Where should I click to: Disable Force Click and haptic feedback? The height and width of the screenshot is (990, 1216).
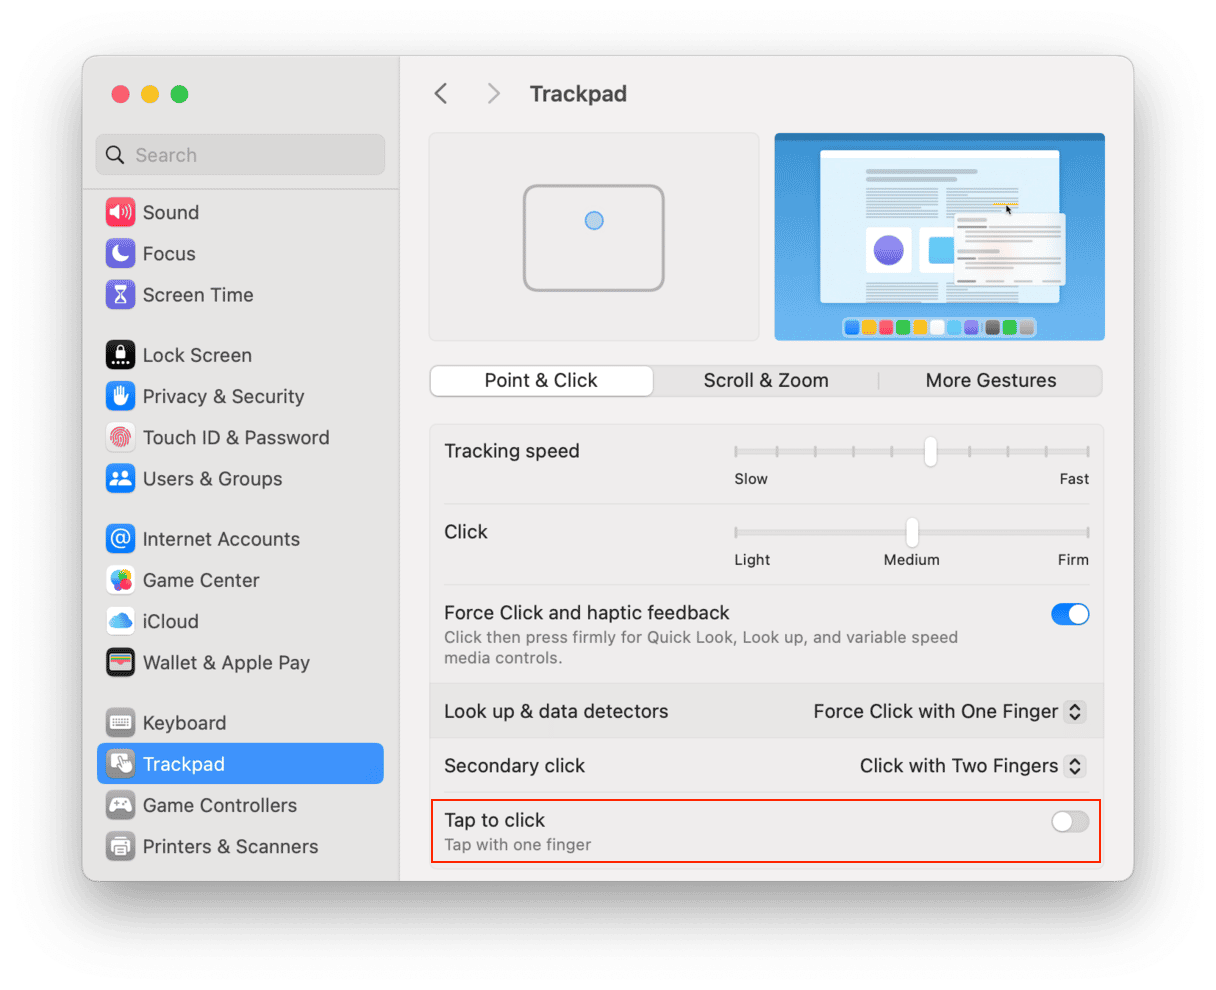(x=1069, y=614)
